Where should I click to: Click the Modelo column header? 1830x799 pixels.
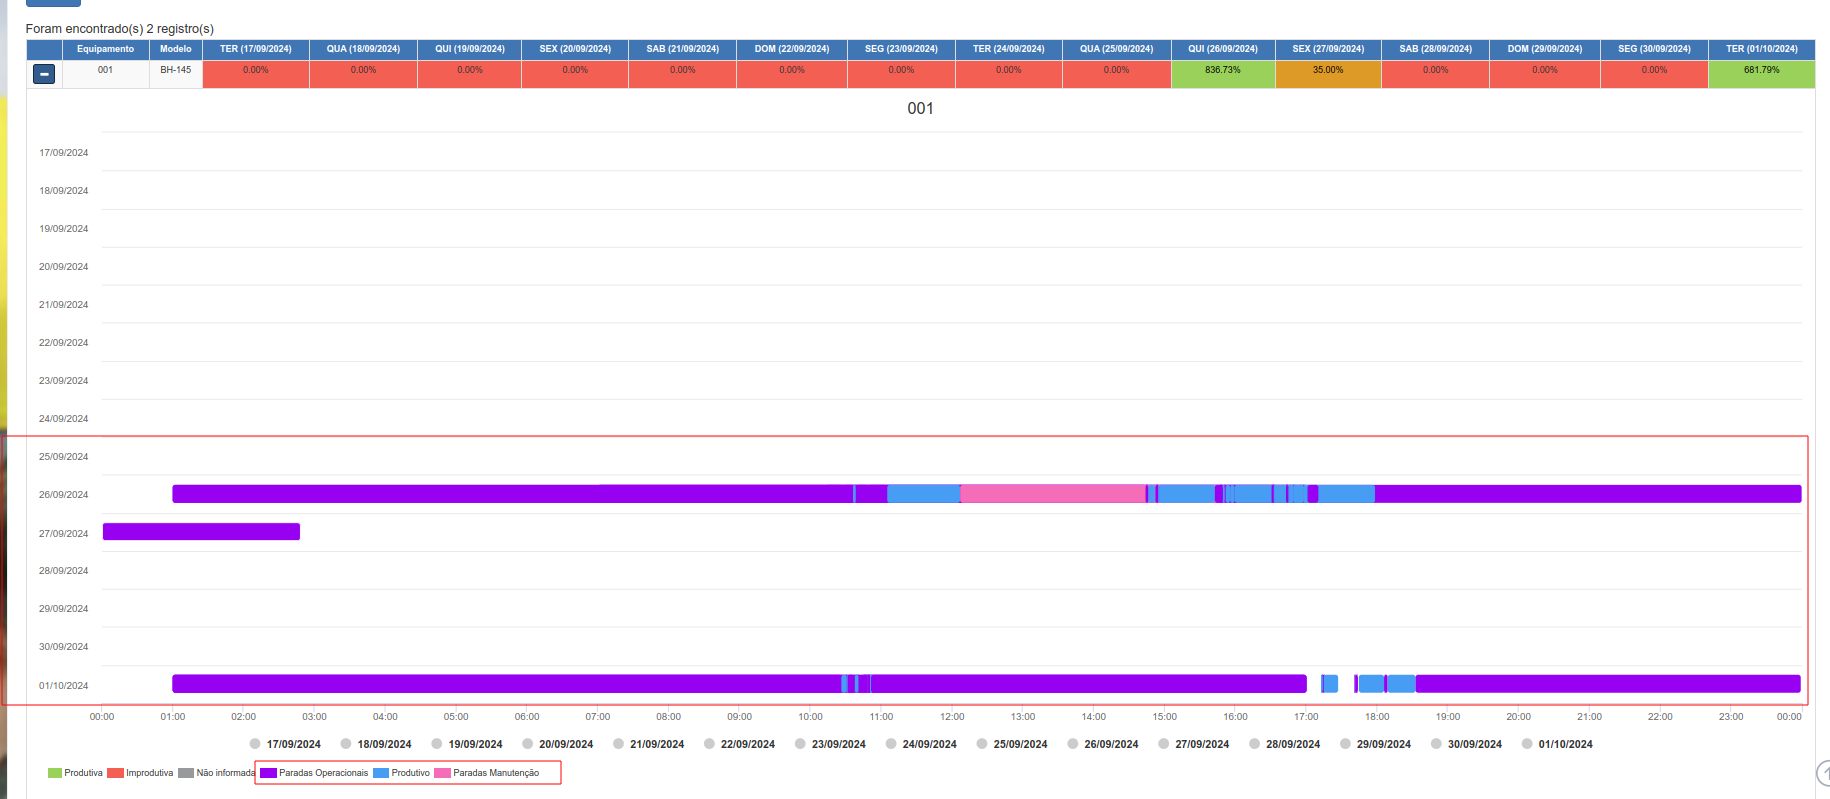176,49
